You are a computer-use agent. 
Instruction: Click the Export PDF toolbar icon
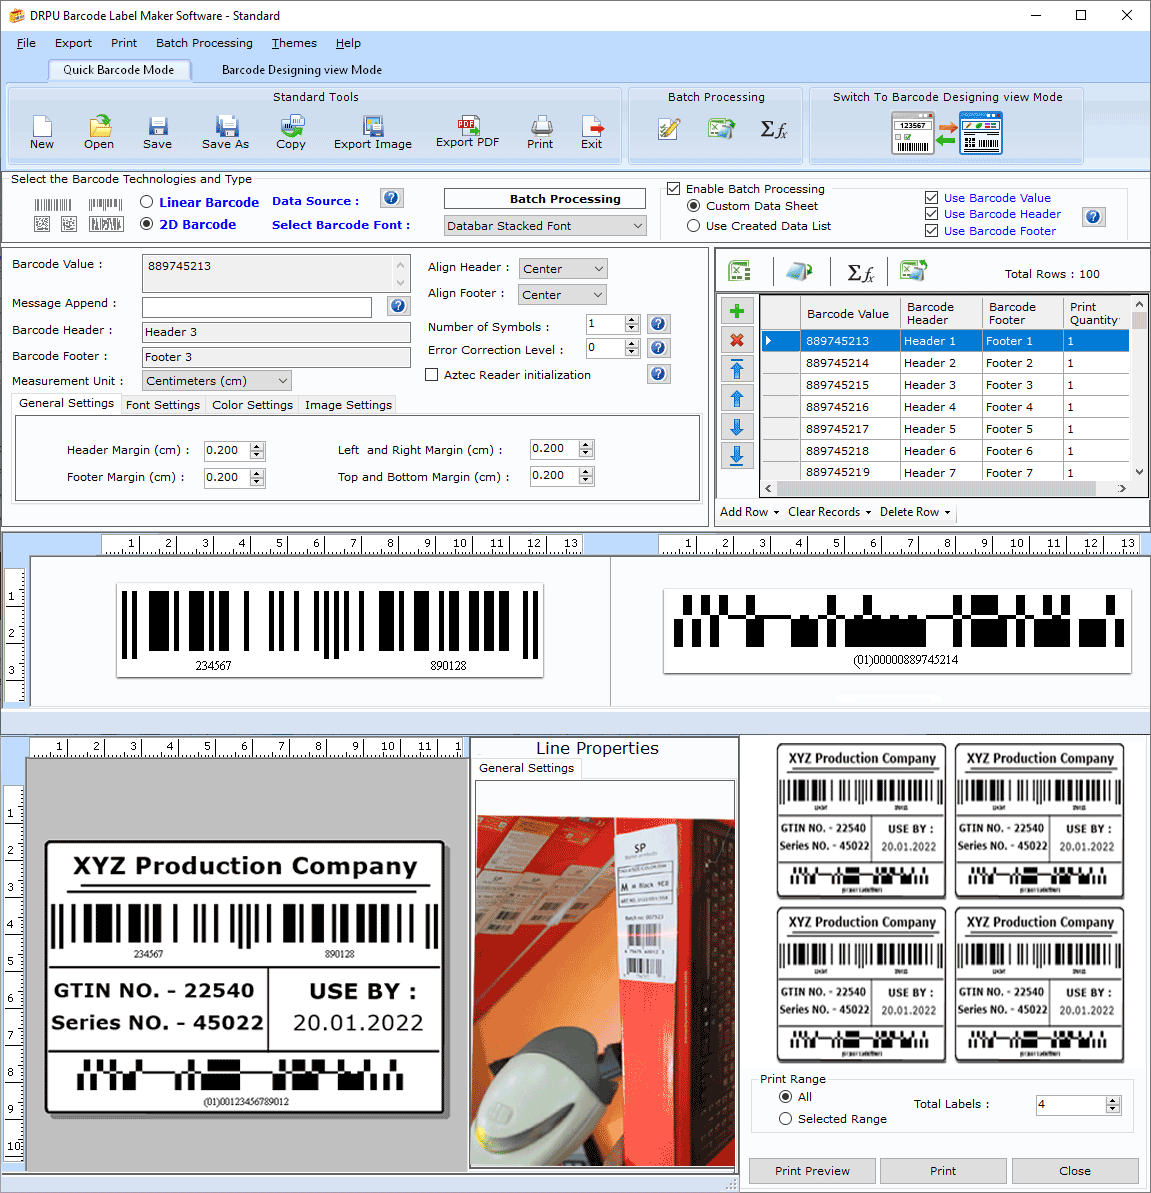tap(467, 125)
